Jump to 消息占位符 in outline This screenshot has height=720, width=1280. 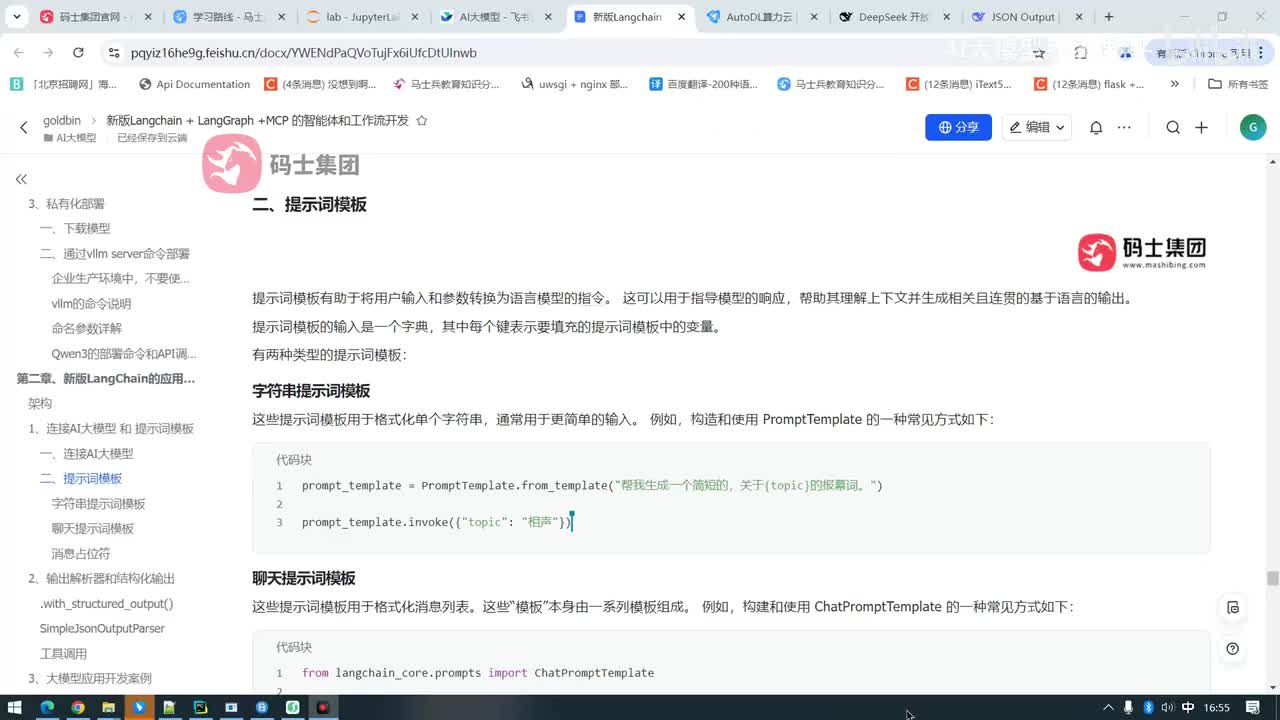pos(81,553)
